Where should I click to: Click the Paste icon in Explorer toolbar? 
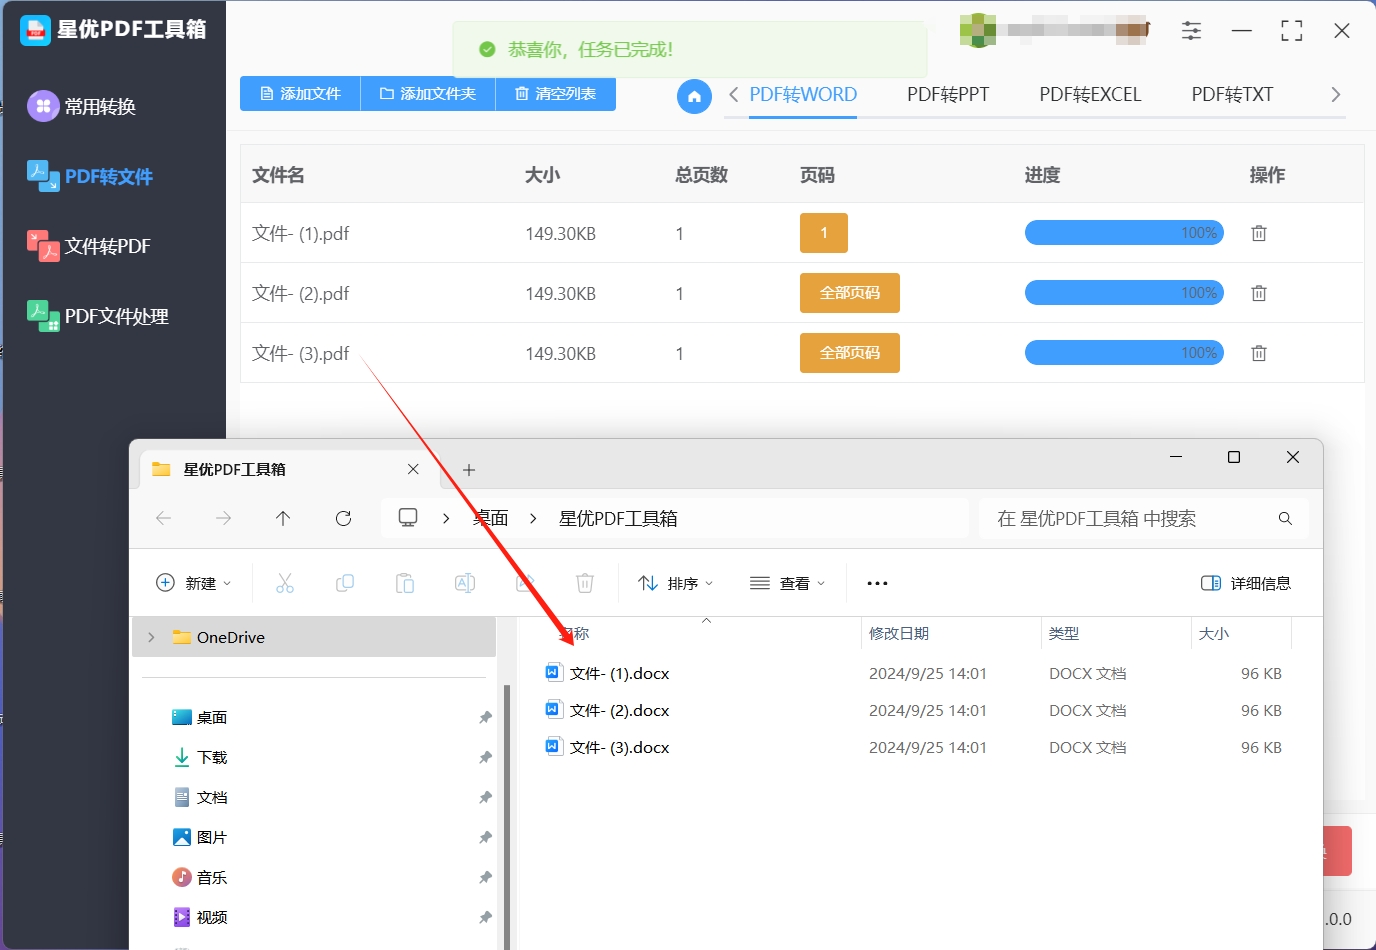pos(405,583)
